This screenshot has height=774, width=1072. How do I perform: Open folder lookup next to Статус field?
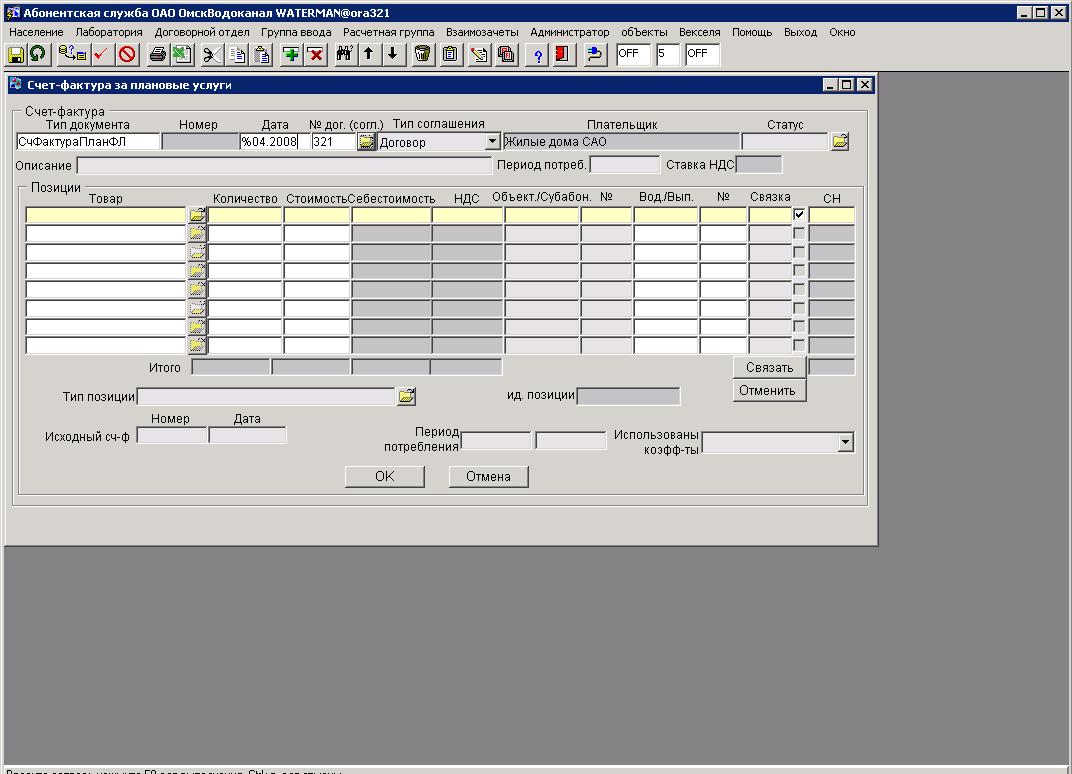coord(839,142)
